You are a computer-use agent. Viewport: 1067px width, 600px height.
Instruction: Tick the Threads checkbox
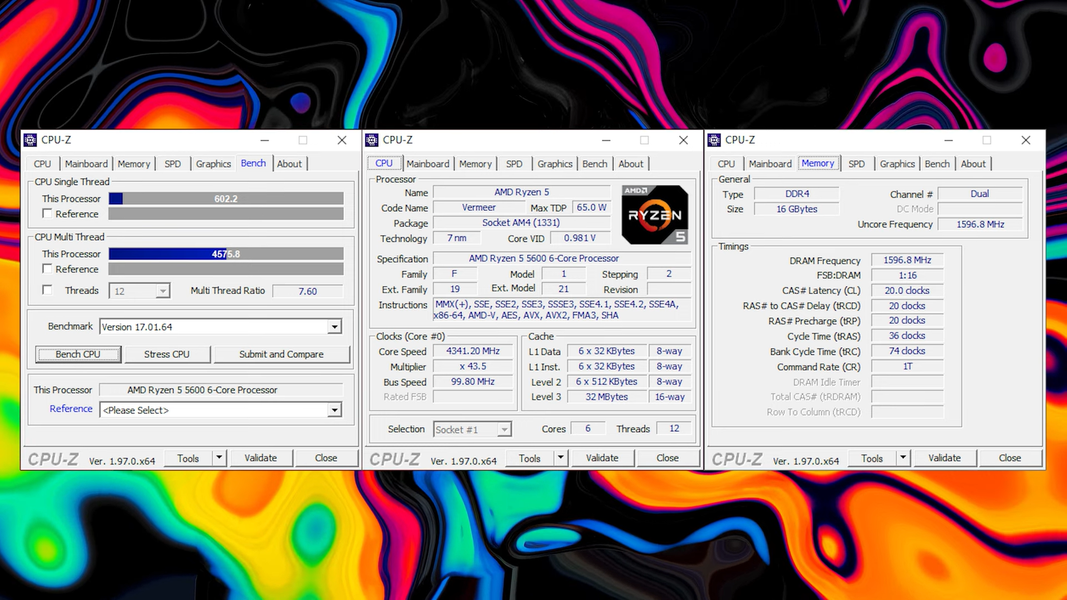tap(47, 290)
